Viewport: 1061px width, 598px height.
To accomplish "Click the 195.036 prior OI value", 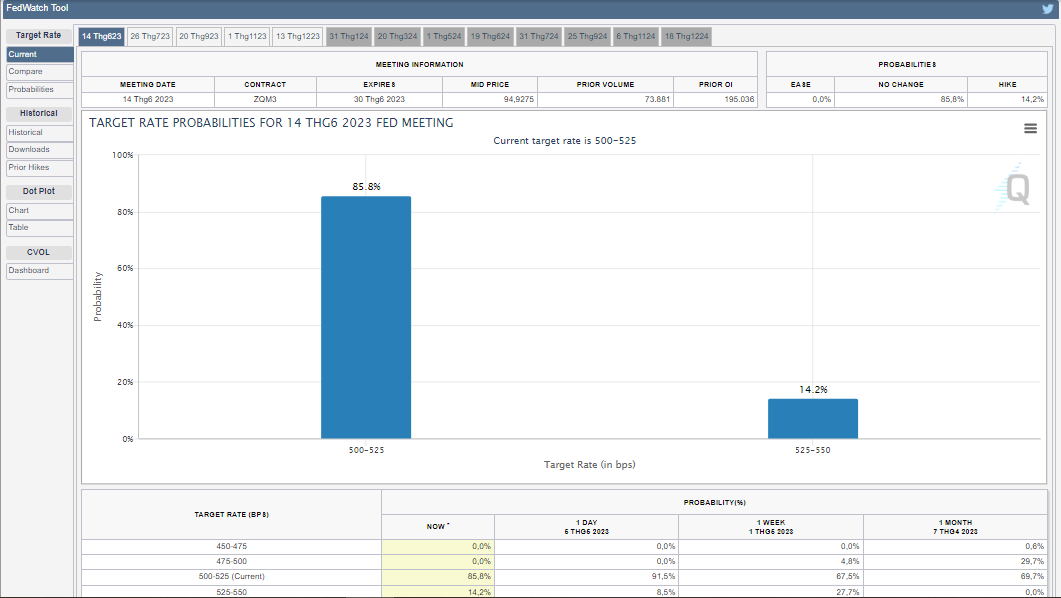I will (x=739, y=99).
